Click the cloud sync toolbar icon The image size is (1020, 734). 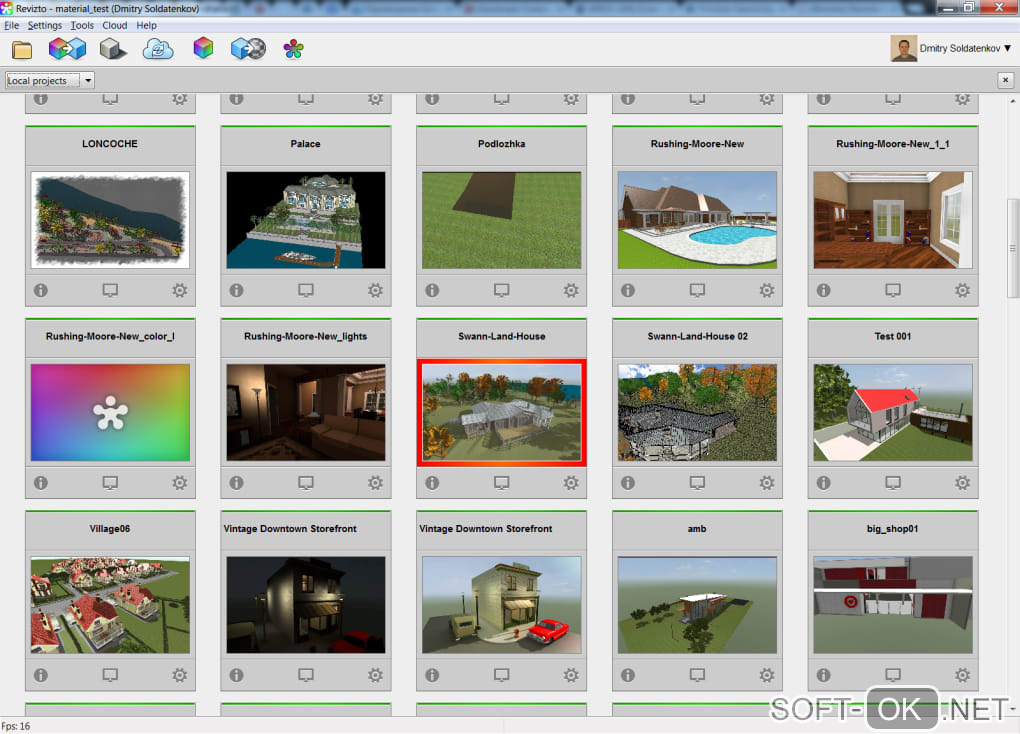(x=158, y=49)
